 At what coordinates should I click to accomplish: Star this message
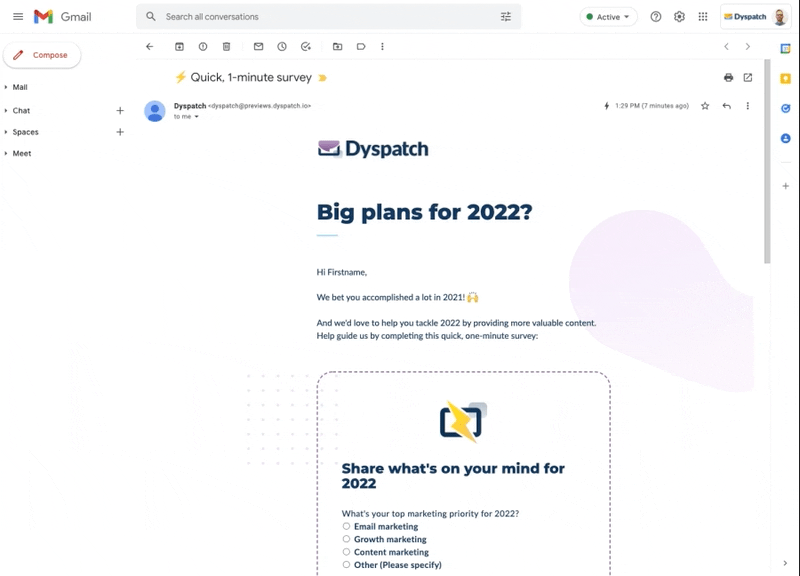click(705, 106)
